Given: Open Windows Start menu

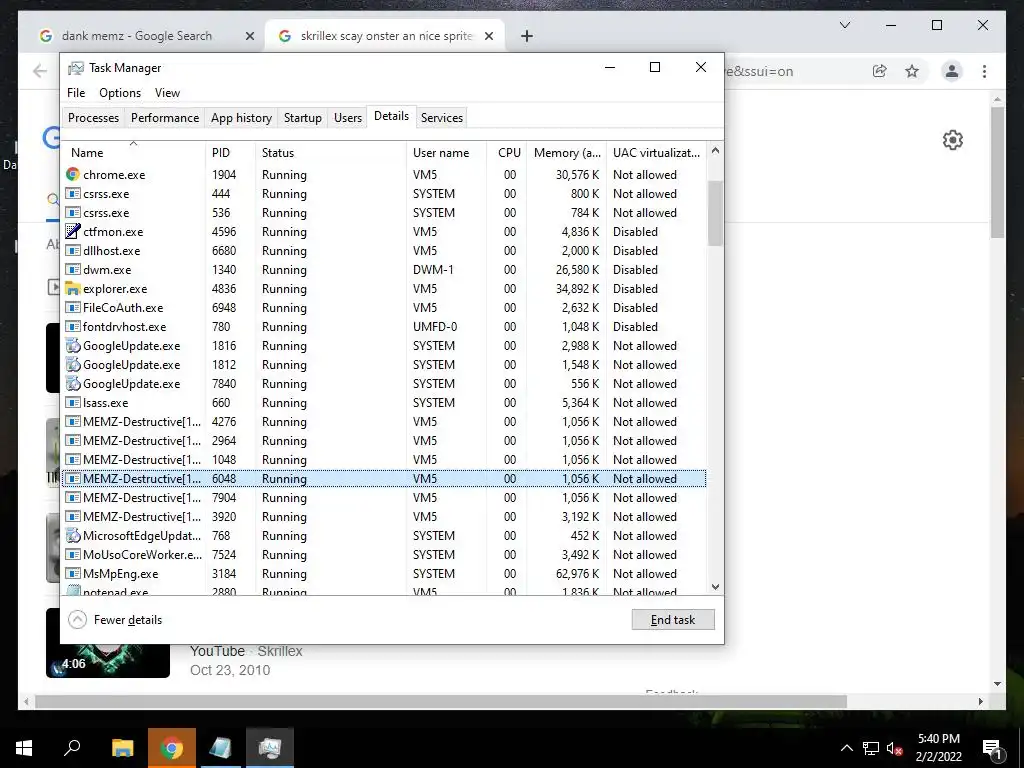Looking at the screenshot, I should [24, 748].
